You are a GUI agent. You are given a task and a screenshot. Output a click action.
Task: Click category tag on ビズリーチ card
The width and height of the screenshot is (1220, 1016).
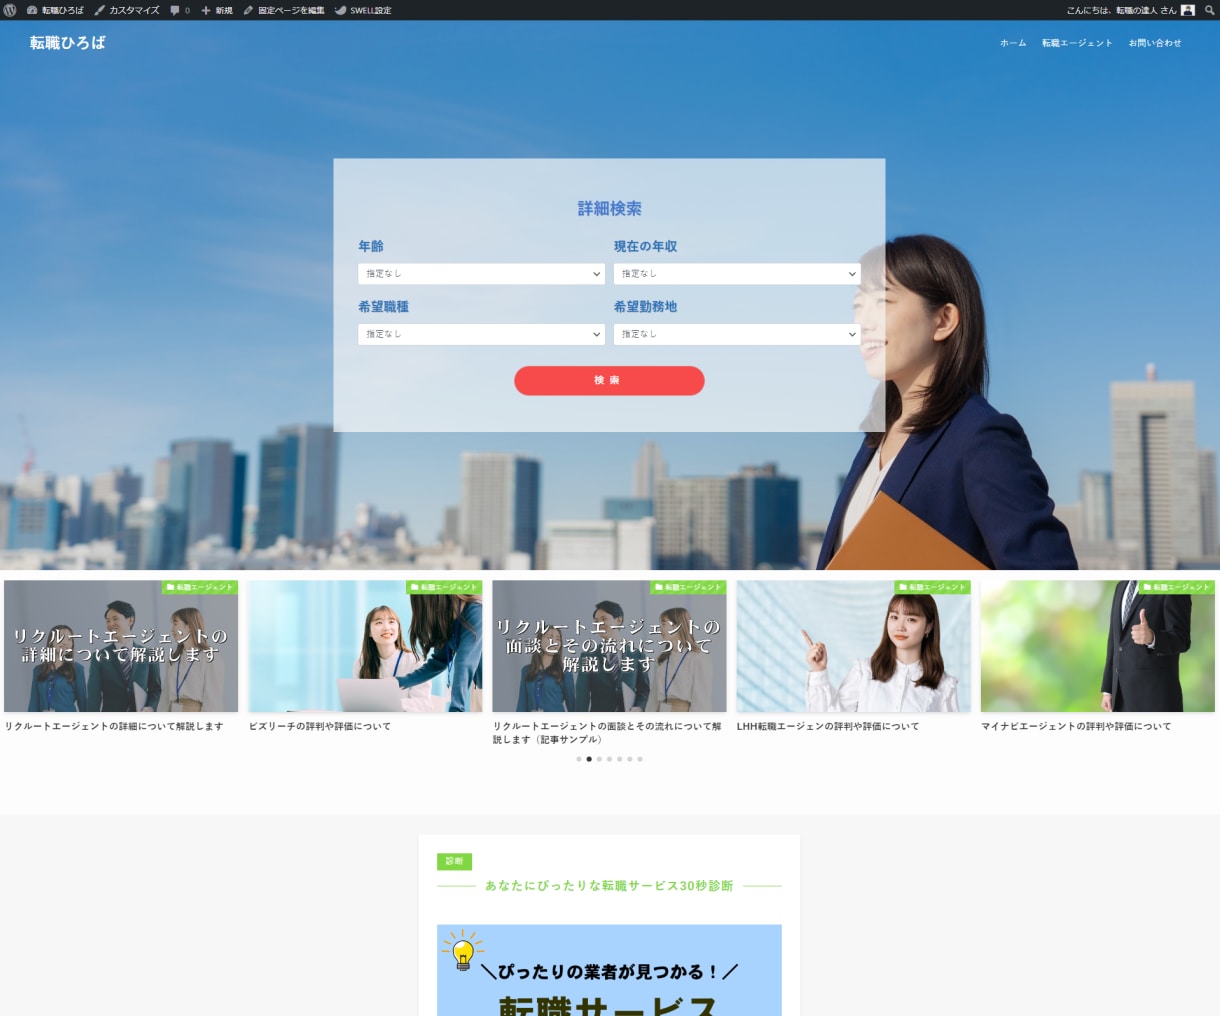click(444, 587)
